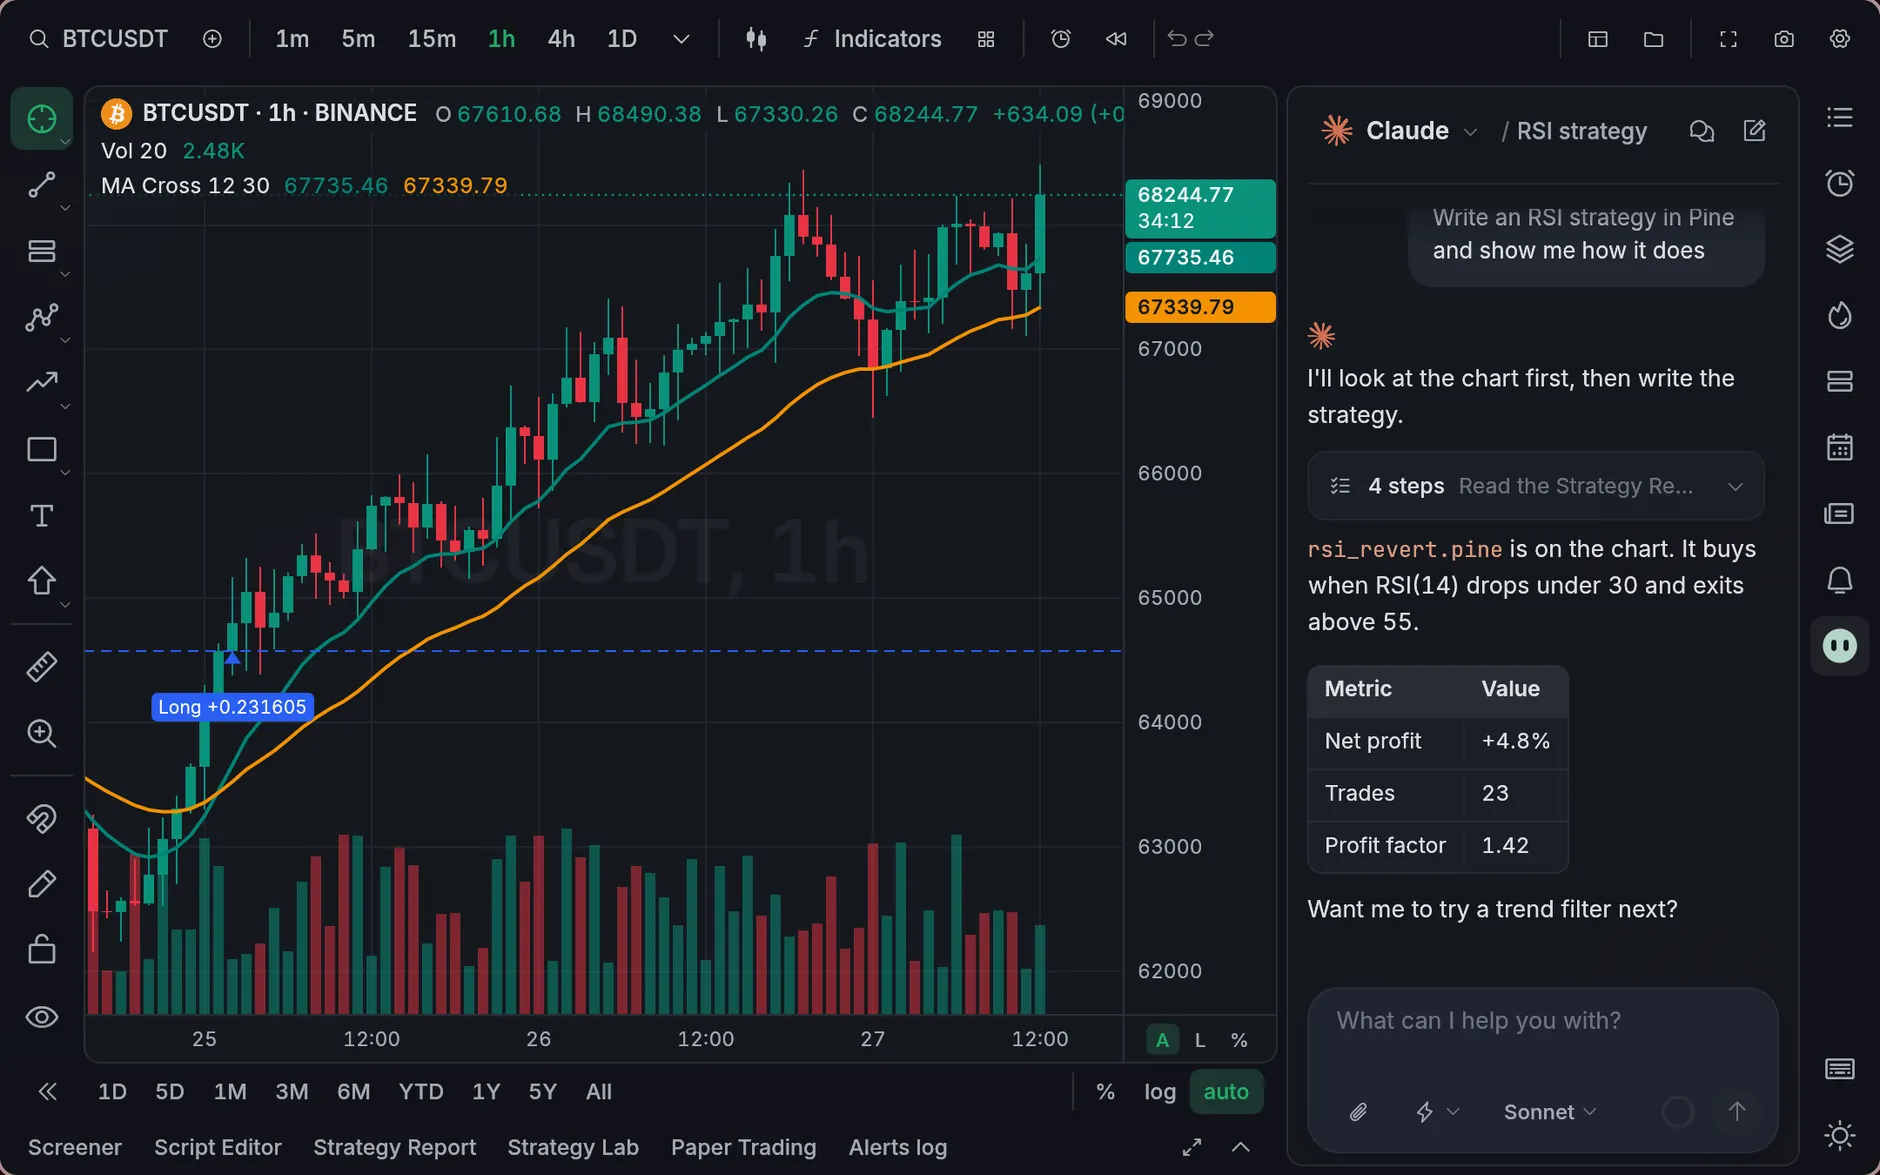The image size is (1880, 1175).
Task: Collapse the left drawing toolbar
Action: click(47, 1092)
